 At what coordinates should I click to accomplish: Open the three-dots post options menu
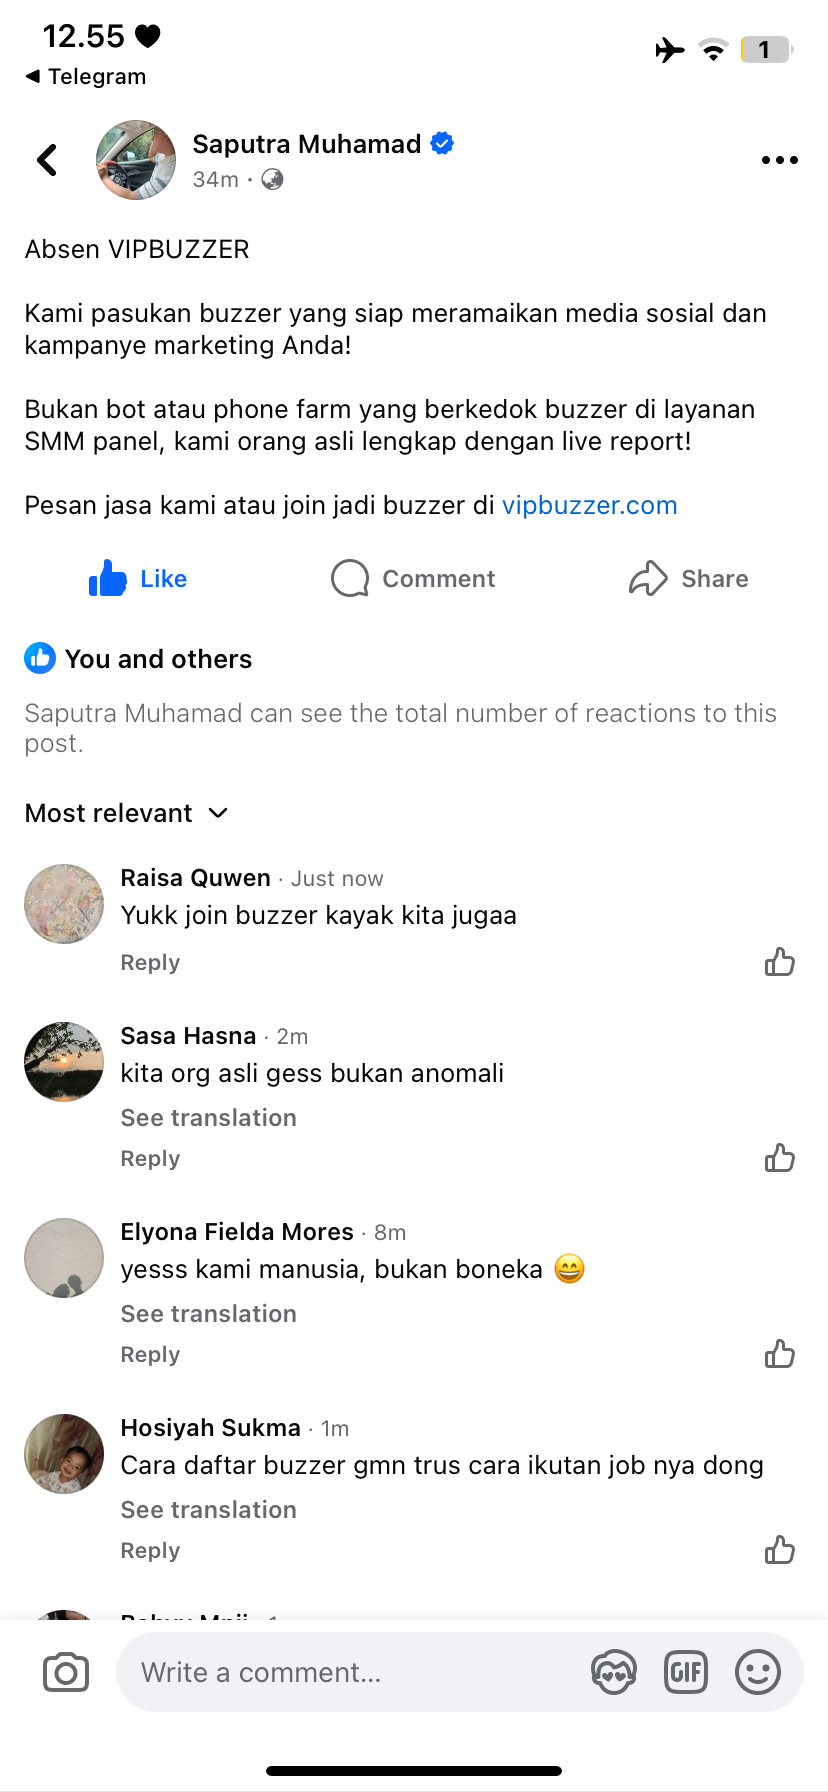[779, 160]
